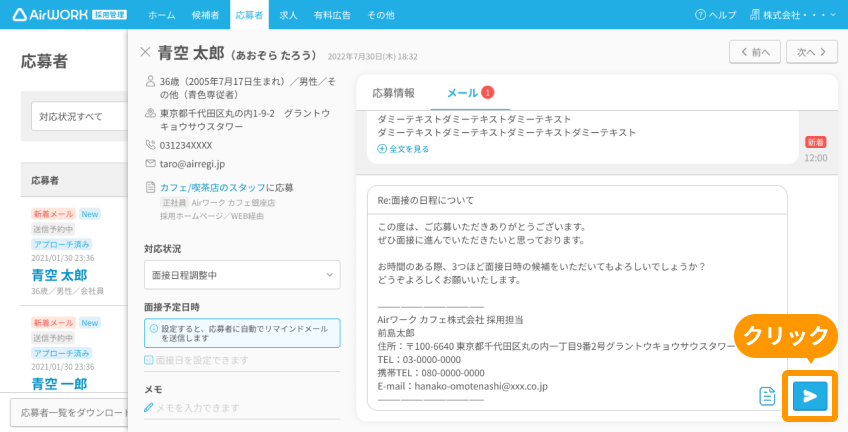848x432 pixels.
Task: Go to the previous applicant with 前へ
Action: [755, 52]
